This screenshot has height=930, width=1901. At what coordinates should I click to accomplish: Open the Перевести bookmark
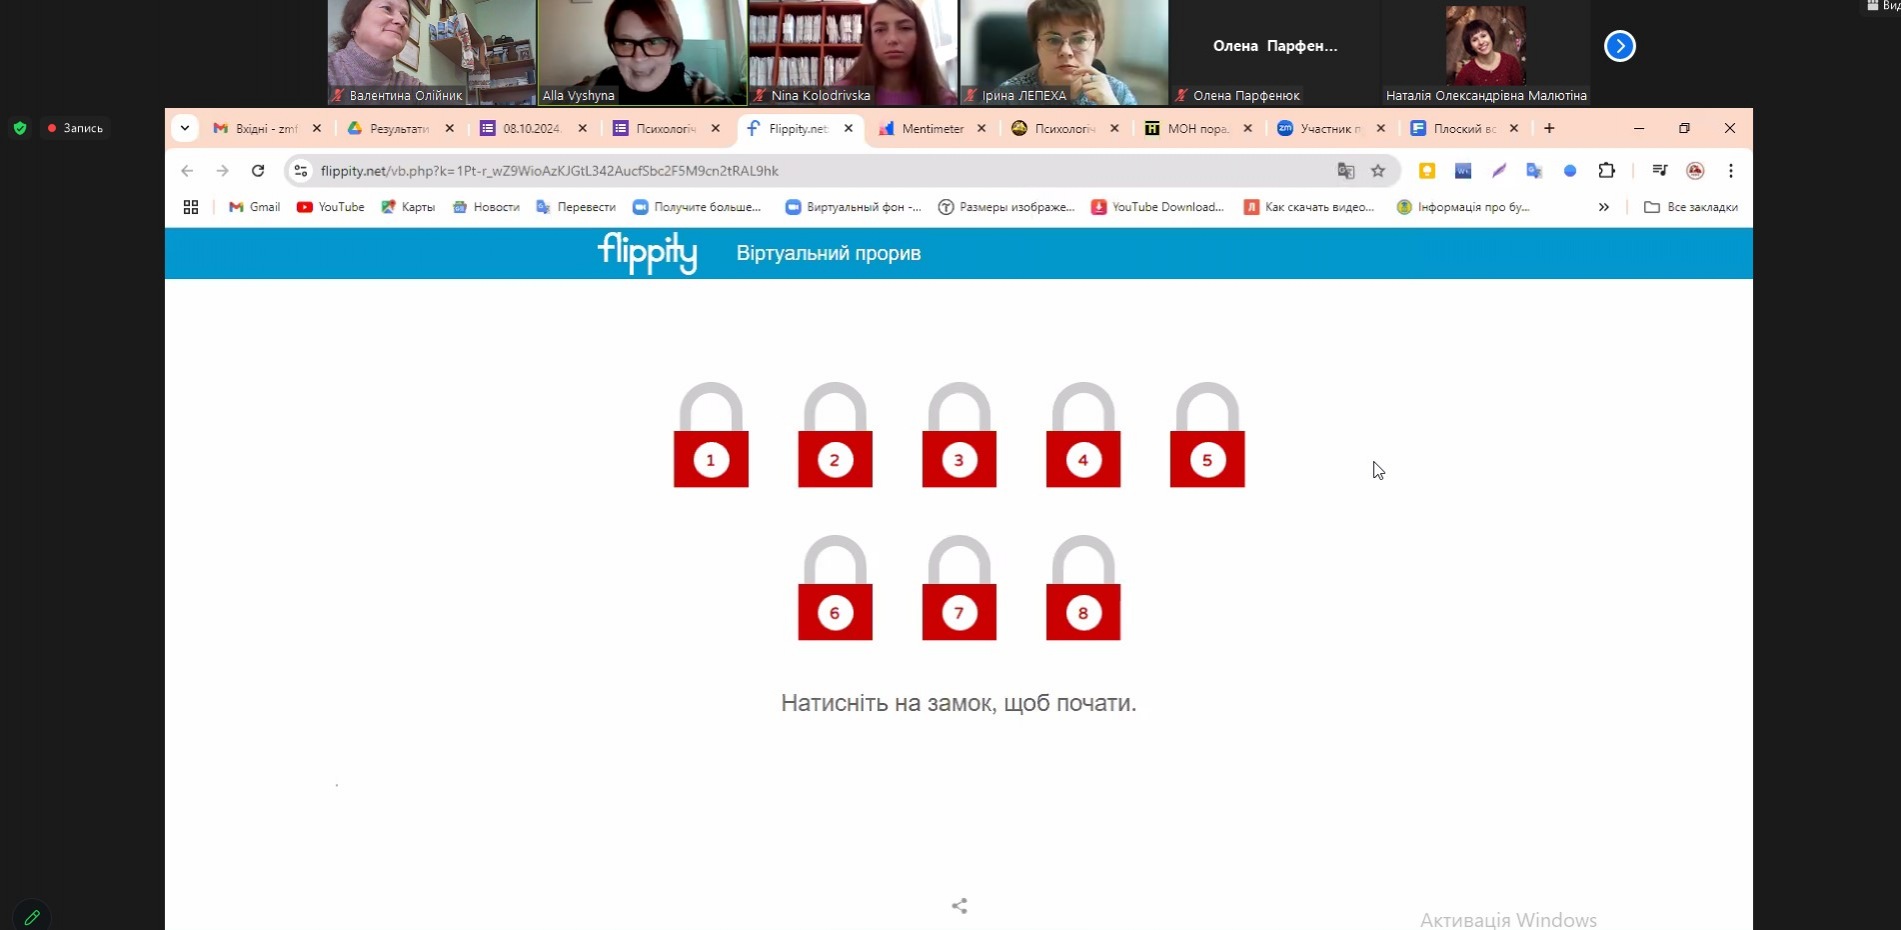click(x=576, y=207)
